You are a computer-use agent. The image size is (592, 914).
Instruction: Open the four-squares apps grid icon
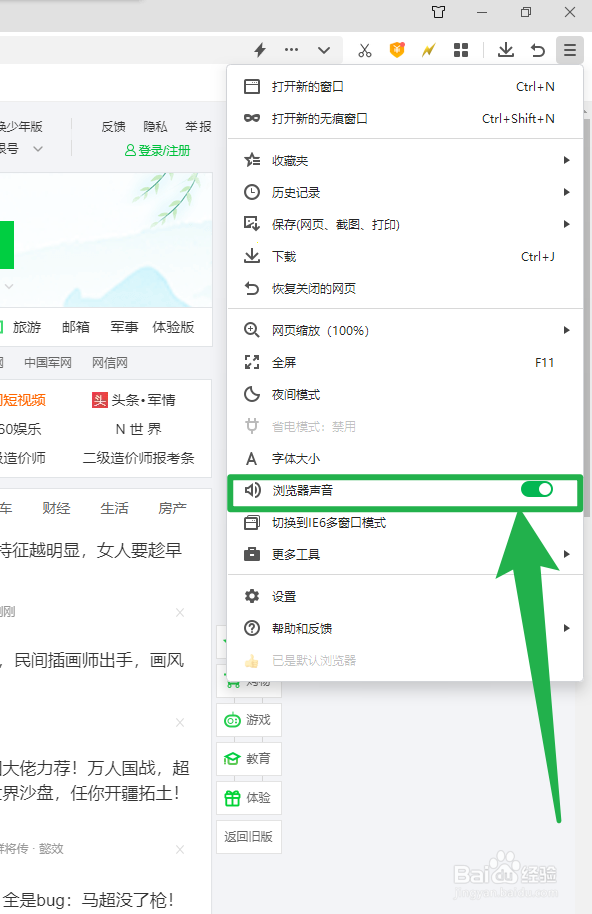click(461, 50)
